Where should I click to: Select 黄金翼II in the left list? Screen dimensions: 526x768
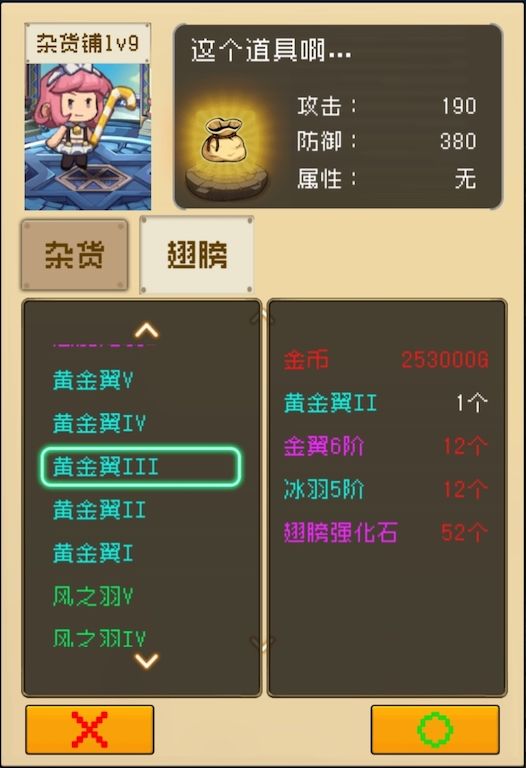99,510
